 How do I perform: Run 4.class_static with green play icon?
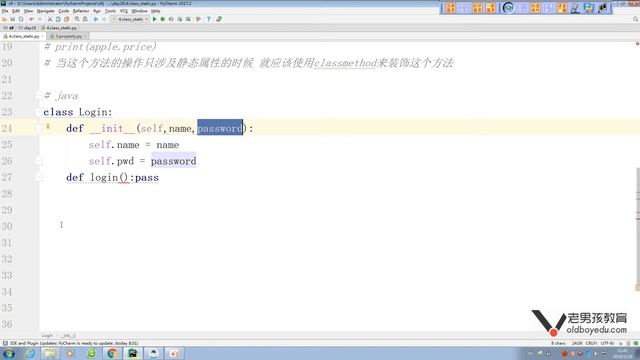coord(155,19)
